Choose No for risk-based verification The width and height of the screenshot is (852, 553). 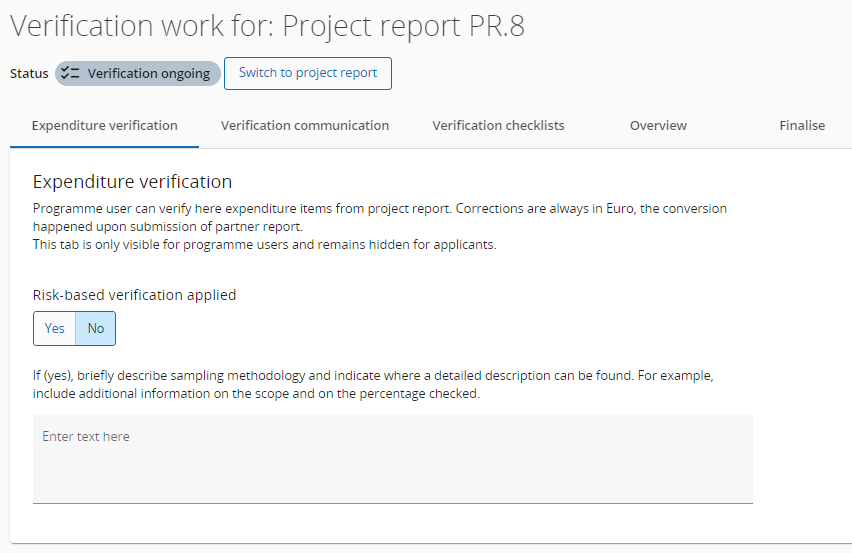pyautogui.click(x=96, y=328)
